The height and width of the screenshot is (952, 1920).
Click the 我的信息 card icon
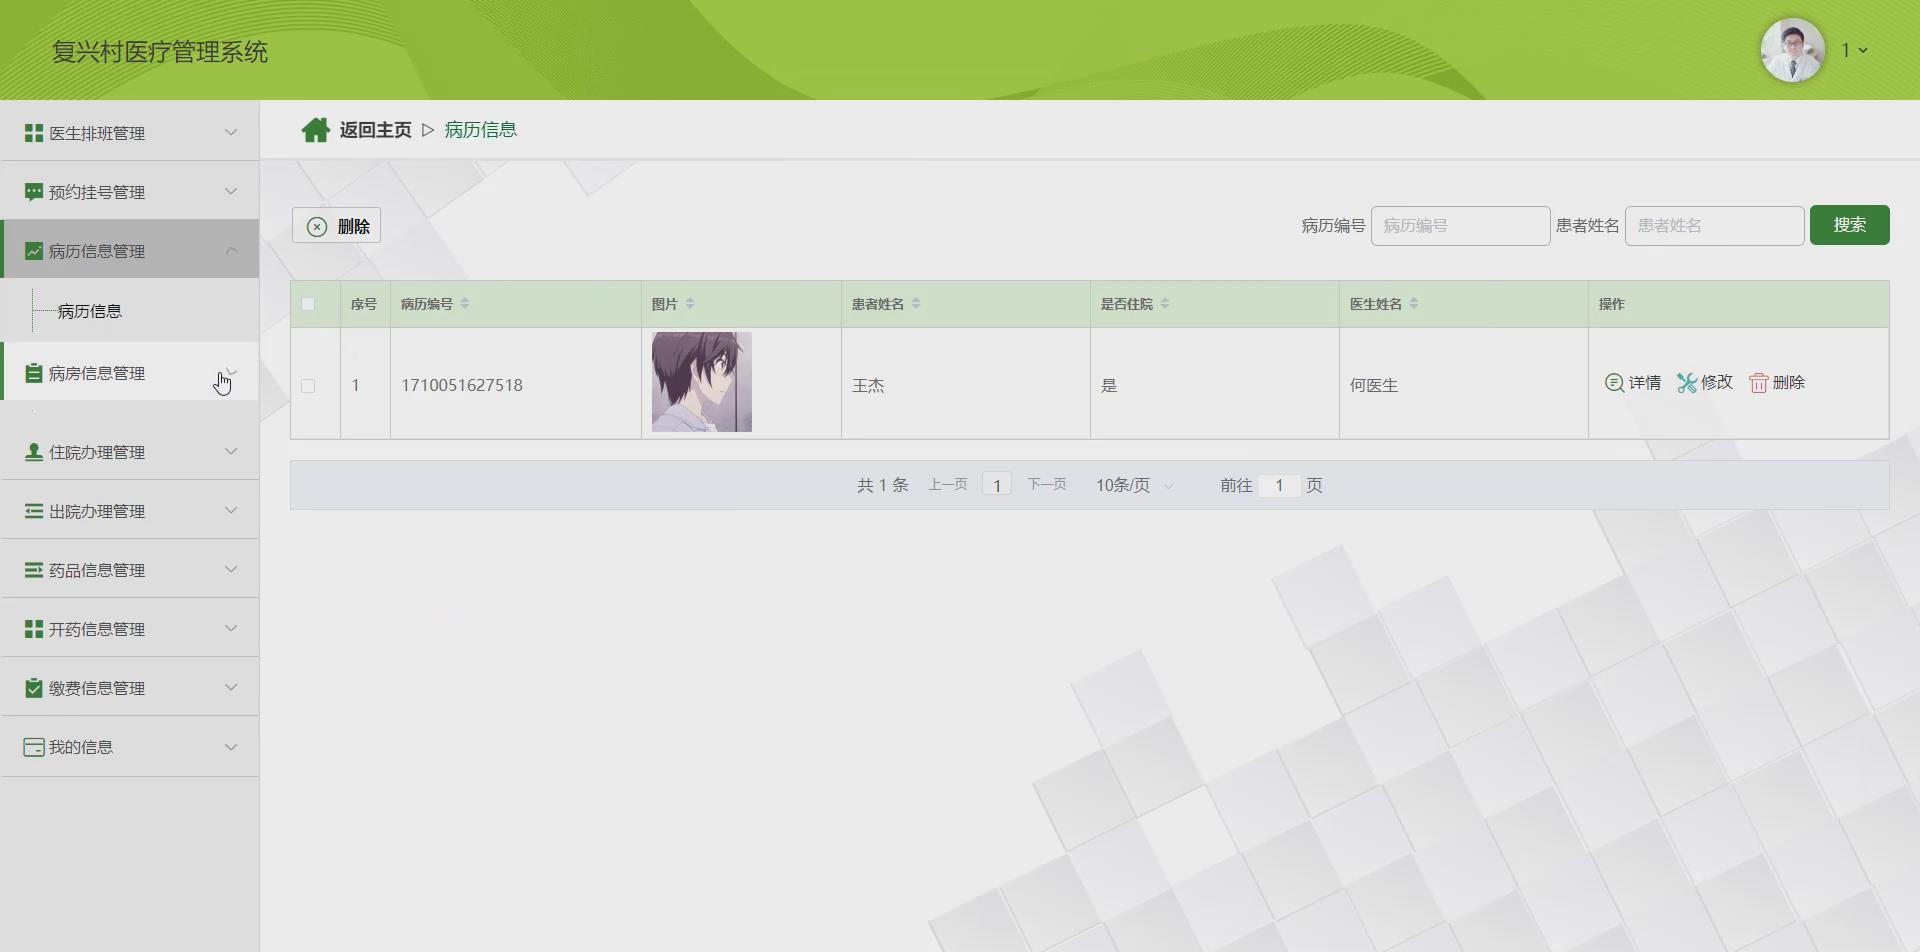[34, 747]
